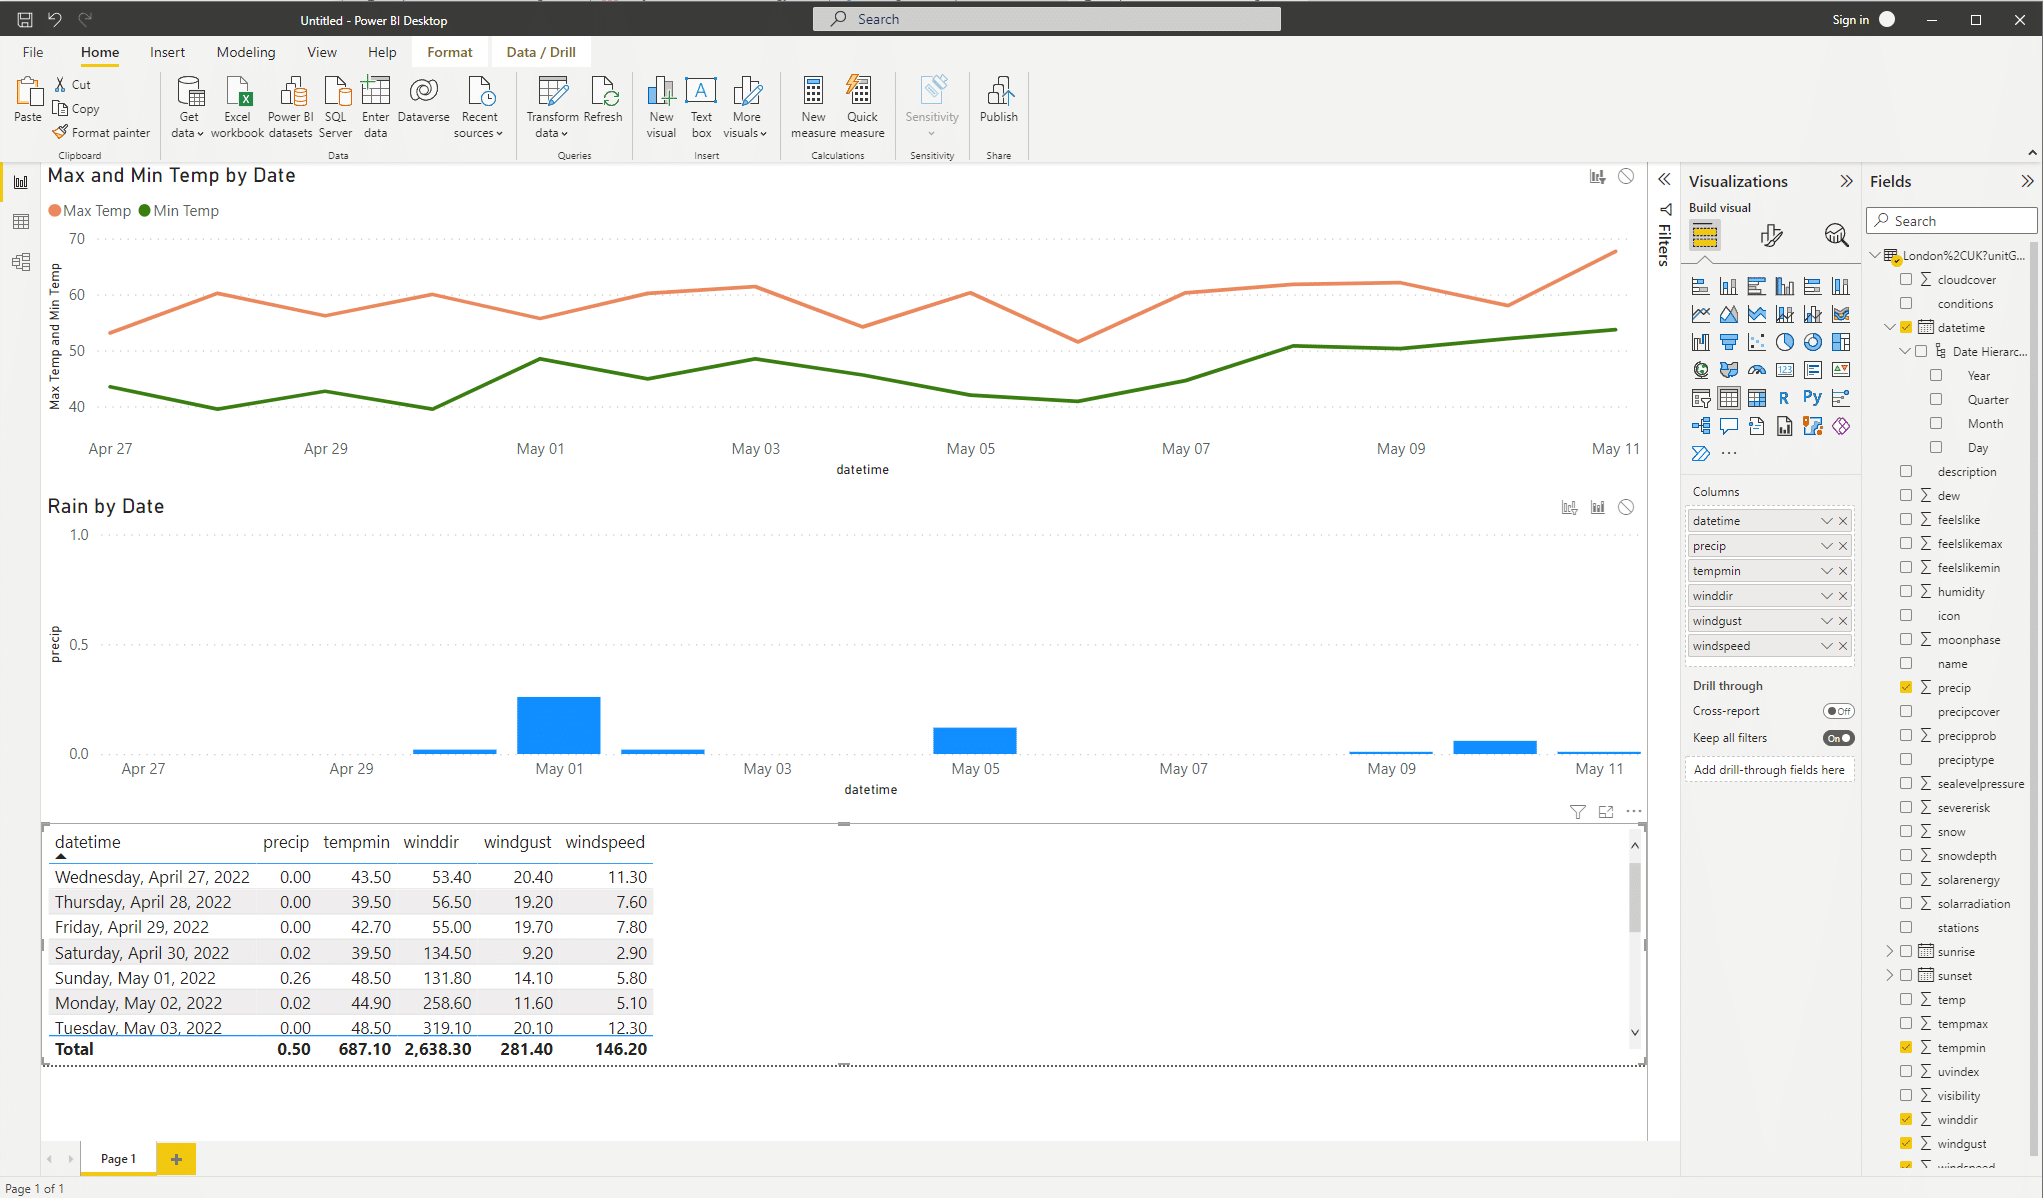Select the Pie chart visual
The height and width of the screenshot is (1198, 2043).
click(1786, 342)
